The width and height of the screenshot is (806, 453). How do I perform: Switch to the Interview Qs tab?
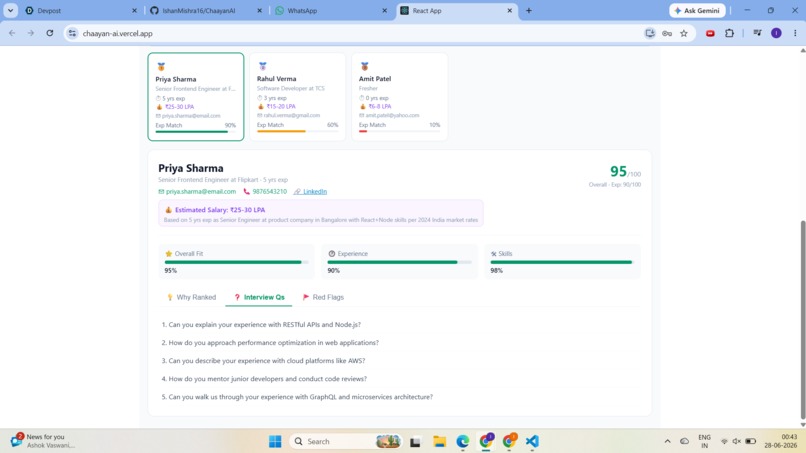(x=259, y=297)
